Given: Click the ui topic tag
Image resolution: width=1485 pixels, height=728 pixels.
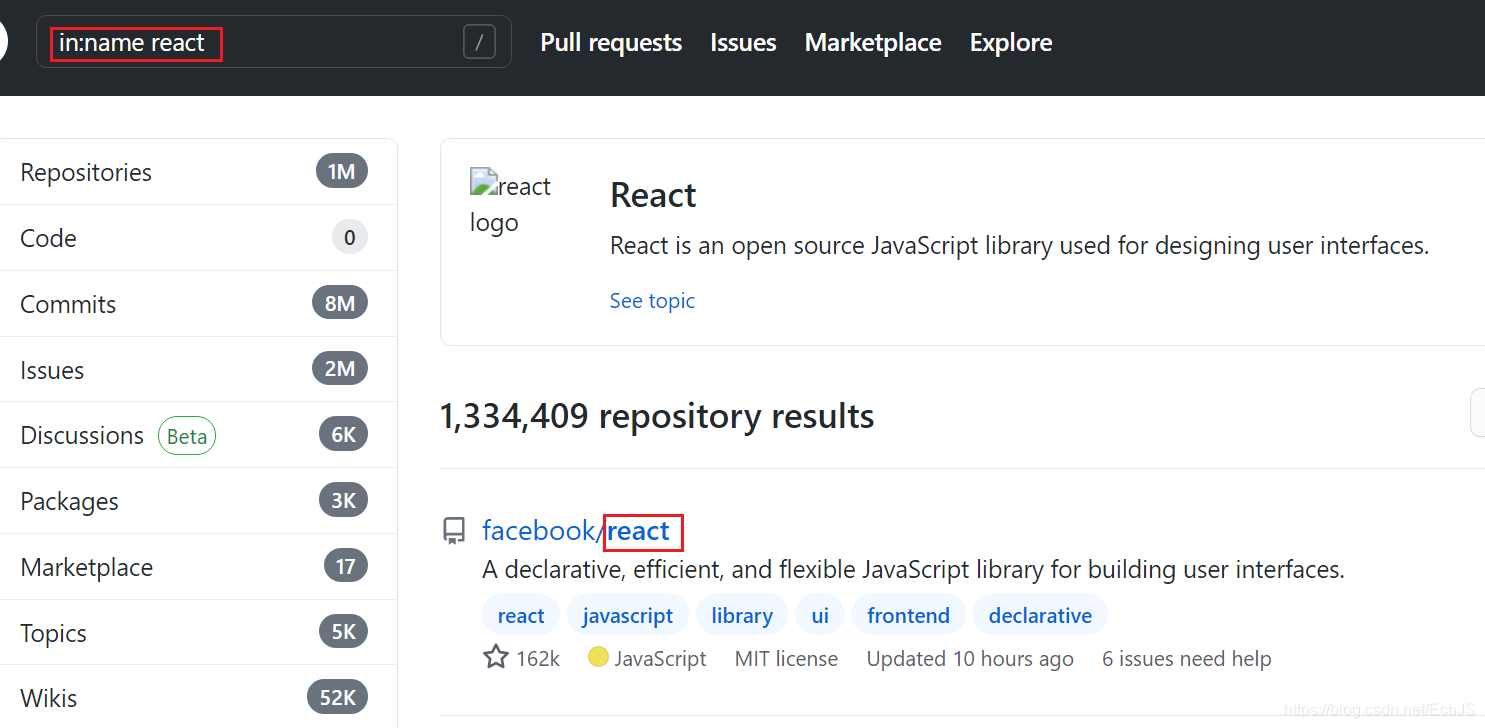Looking at the screenshot, I should [820, 615].
